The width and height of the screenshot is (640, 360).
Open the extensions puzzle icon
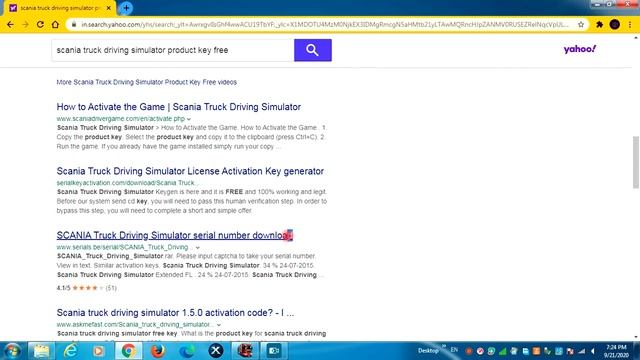pos(599,24)
